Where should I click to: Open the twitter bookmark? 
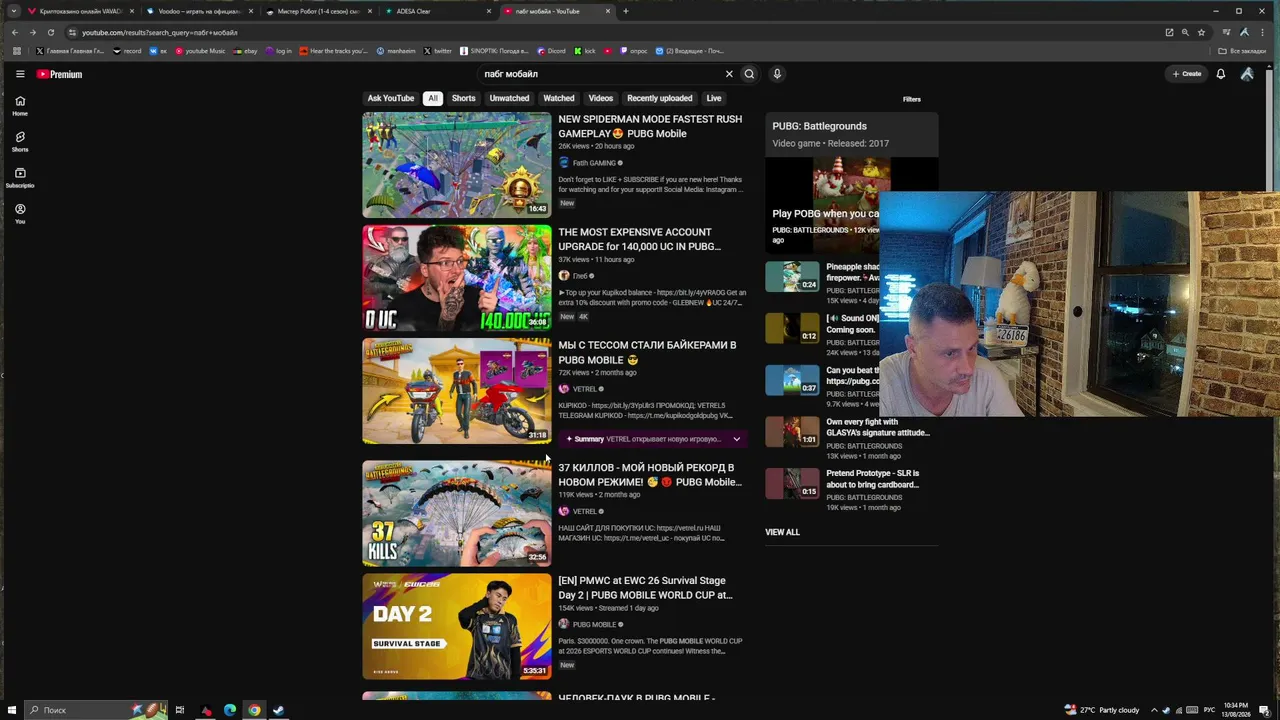[x=438, y=51]
